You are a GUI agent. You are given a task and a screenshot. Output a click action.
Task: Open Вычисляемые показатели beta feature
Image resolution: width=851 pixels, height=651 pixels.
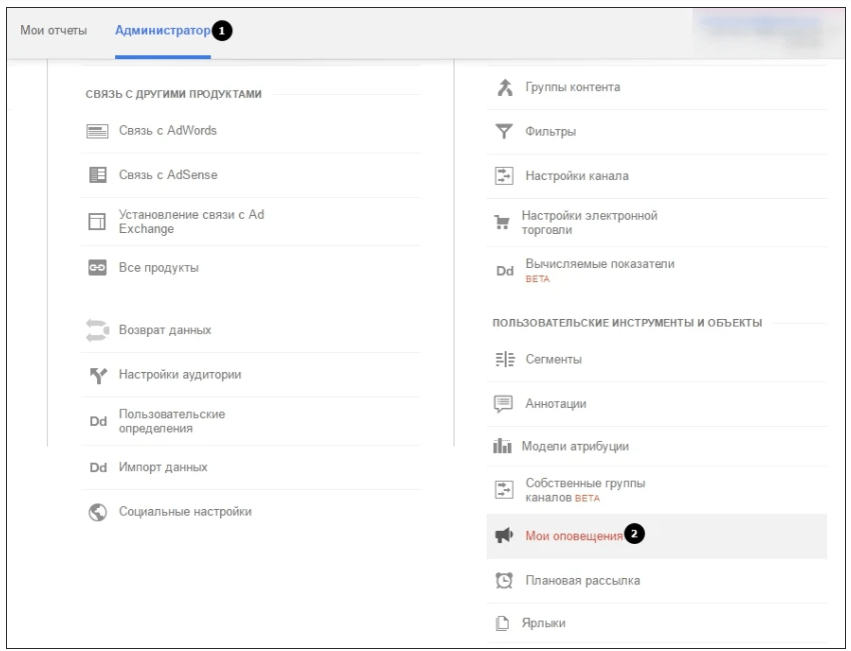tap(599, 265)
